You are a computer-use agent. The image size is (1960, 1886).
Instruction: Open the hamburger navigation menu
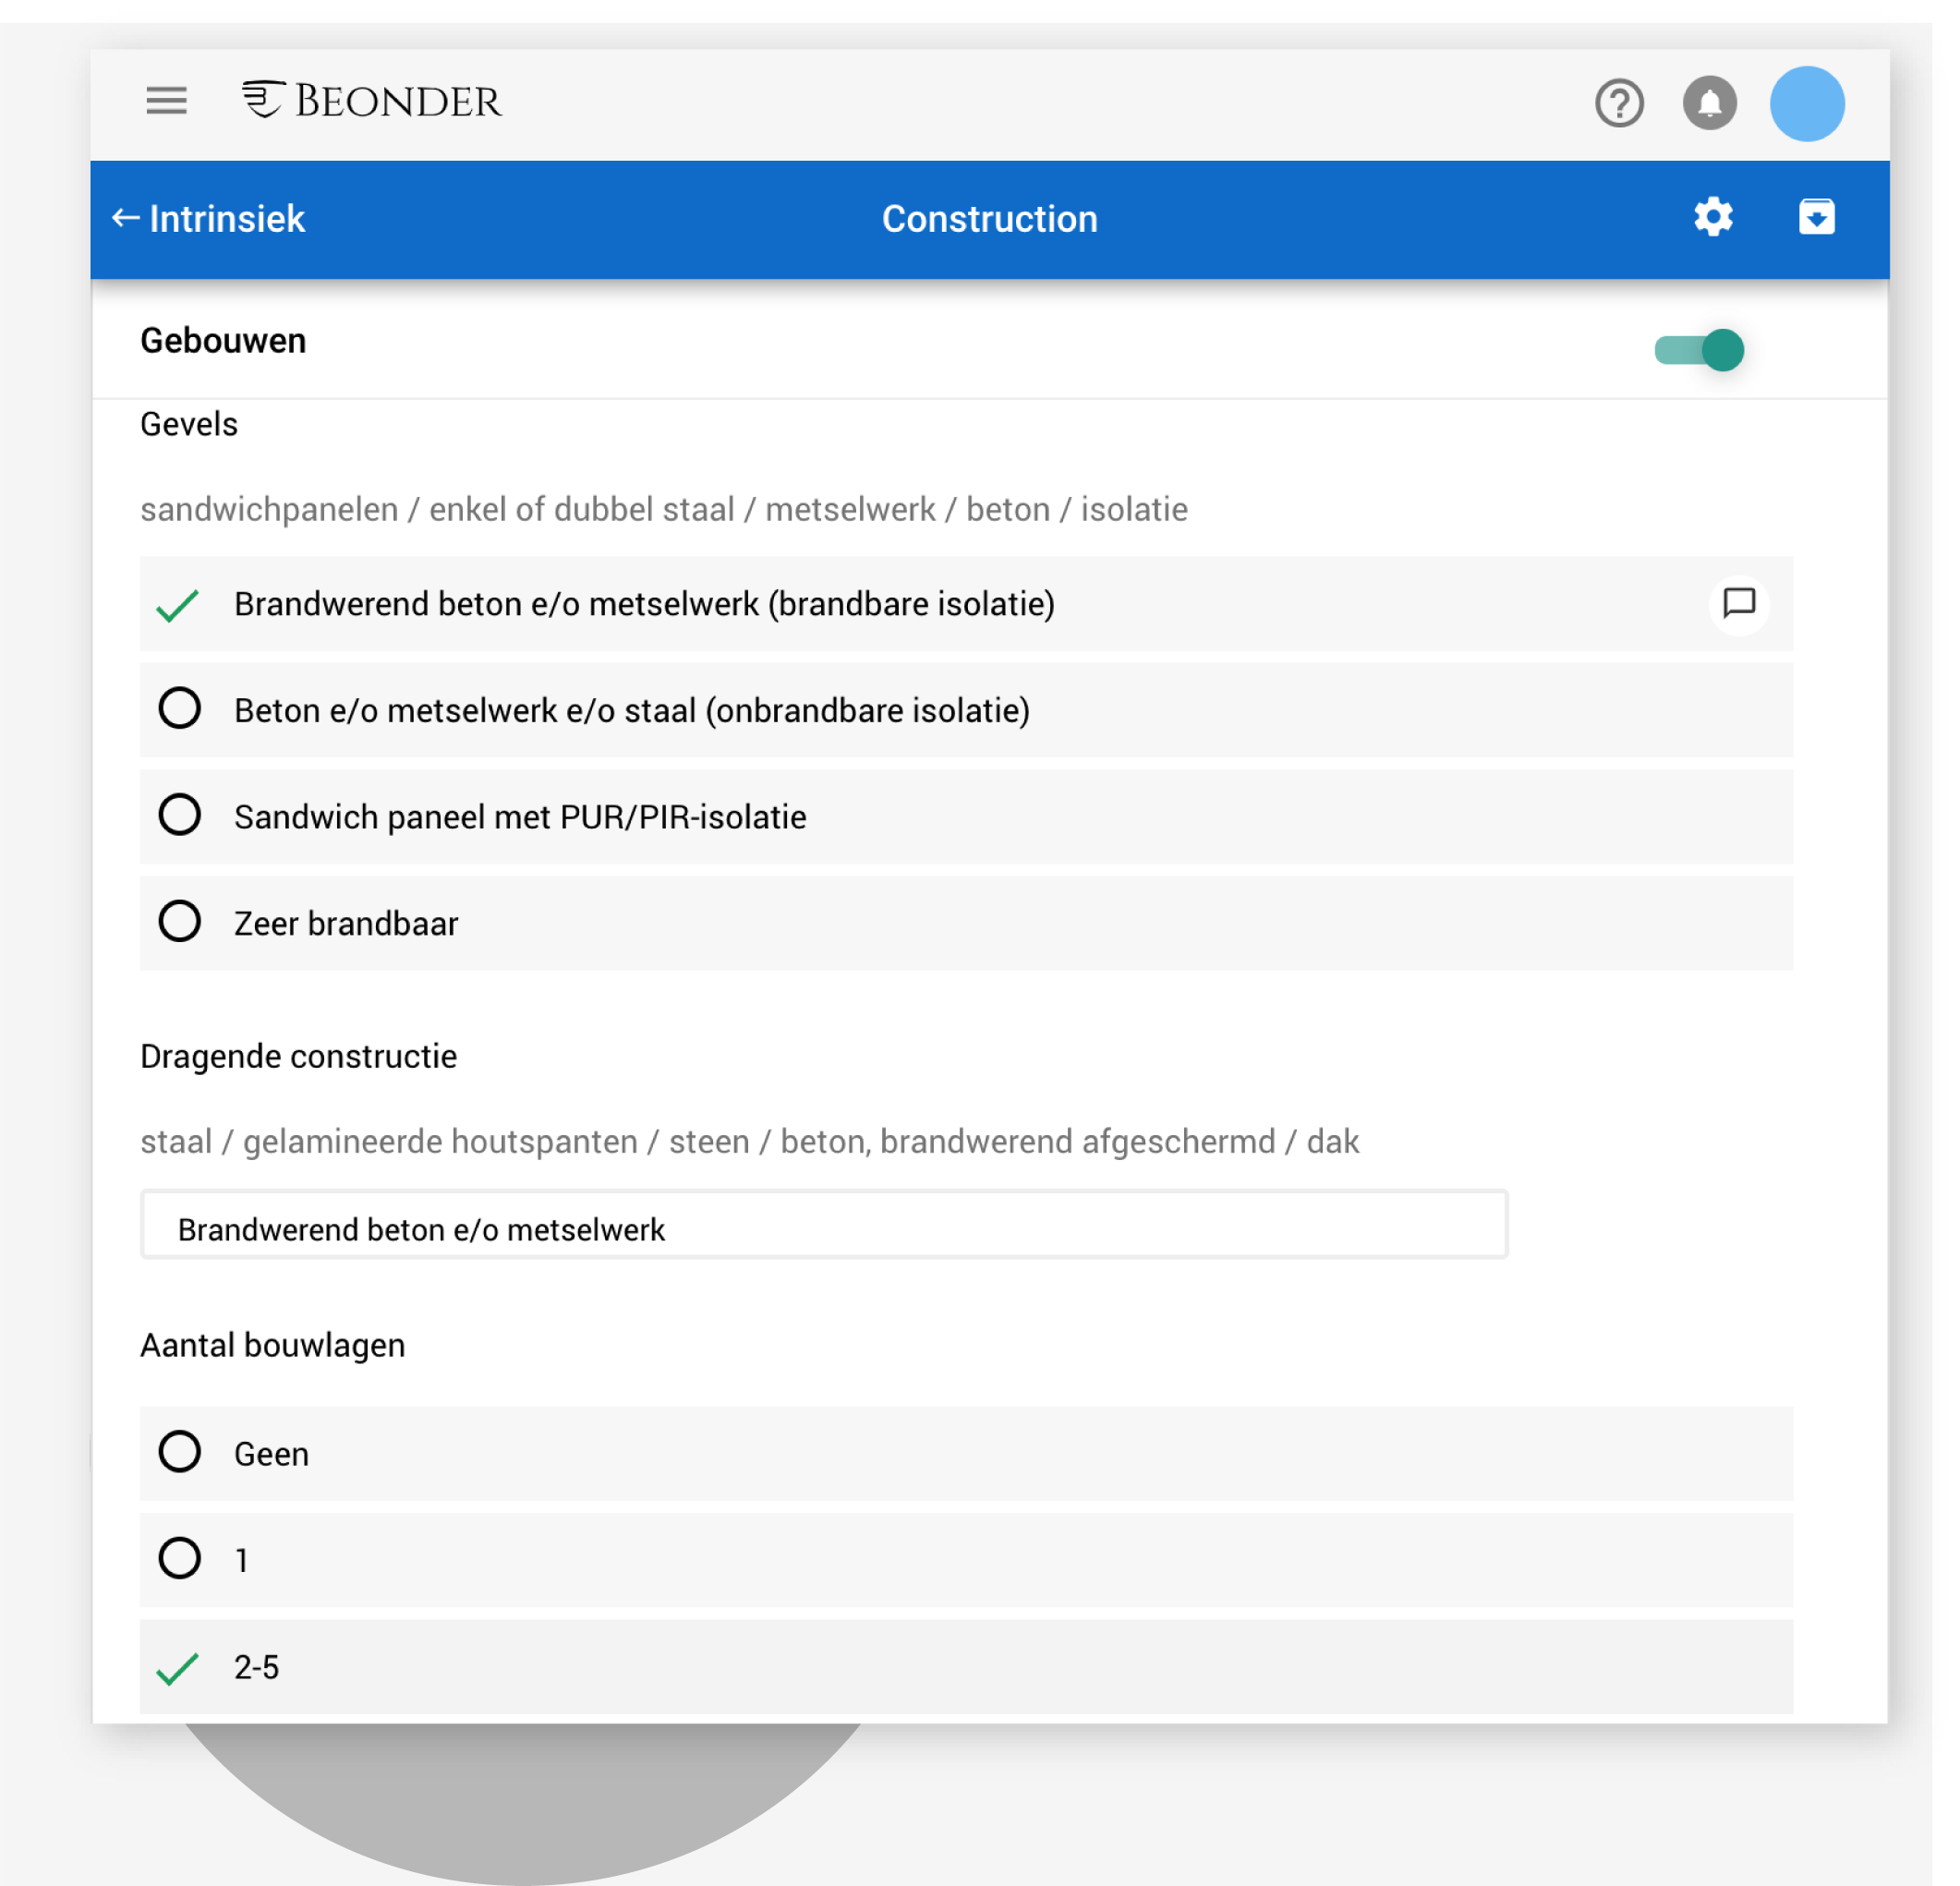coord(166,101)
